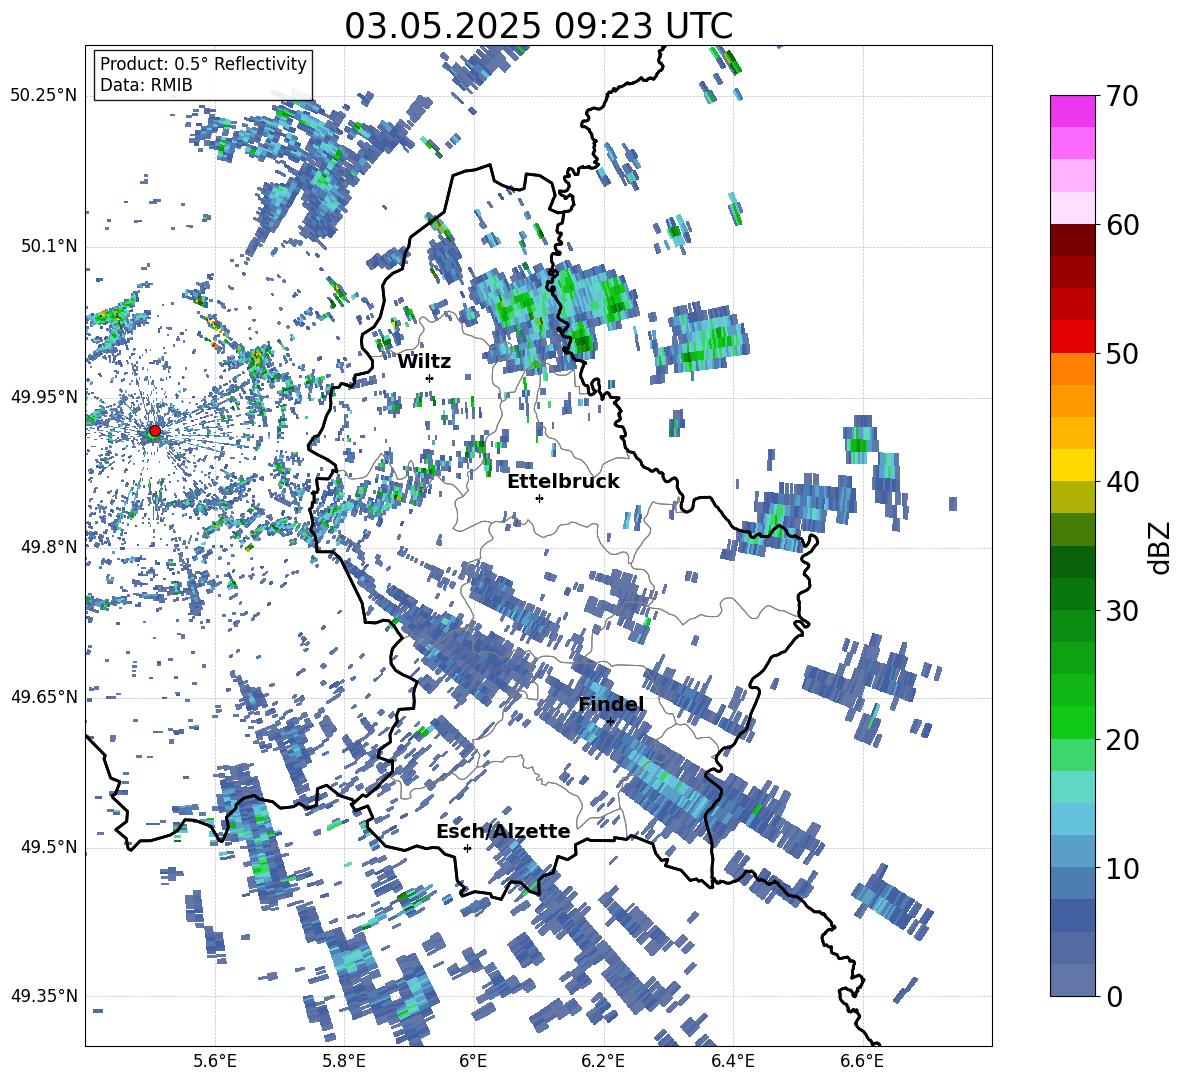Click the red radar site marker

(x=155, y=431)
